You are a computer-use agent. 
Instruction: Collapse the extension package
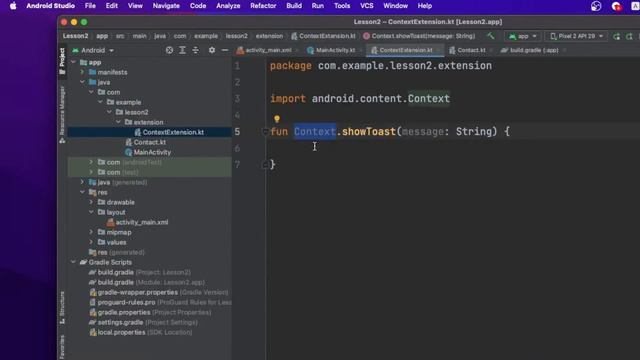pos(118,122)
